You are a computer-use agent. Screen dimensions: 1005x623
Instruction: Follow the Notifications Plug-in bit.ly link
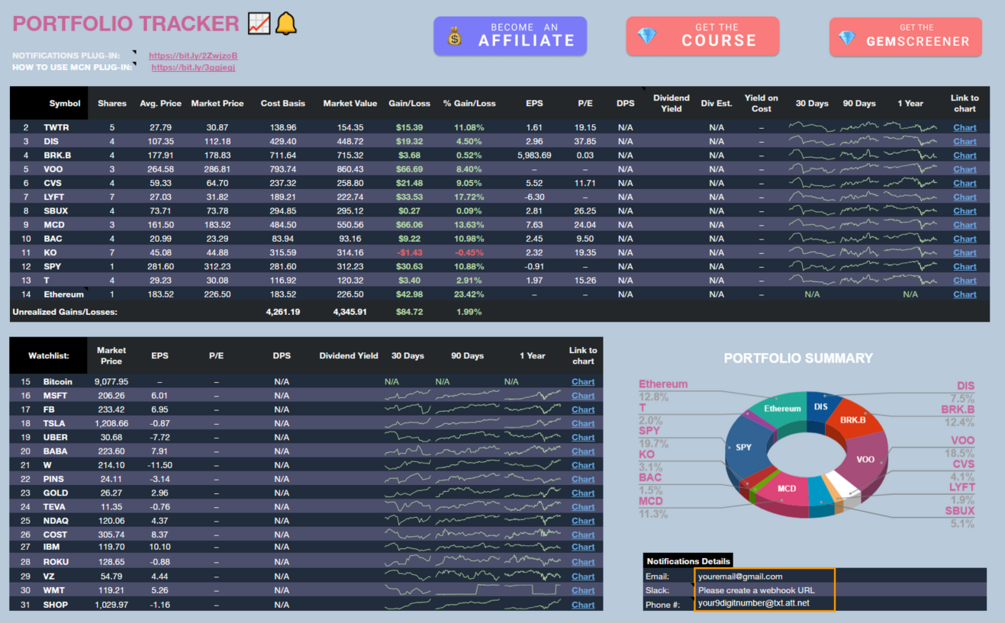193,56
